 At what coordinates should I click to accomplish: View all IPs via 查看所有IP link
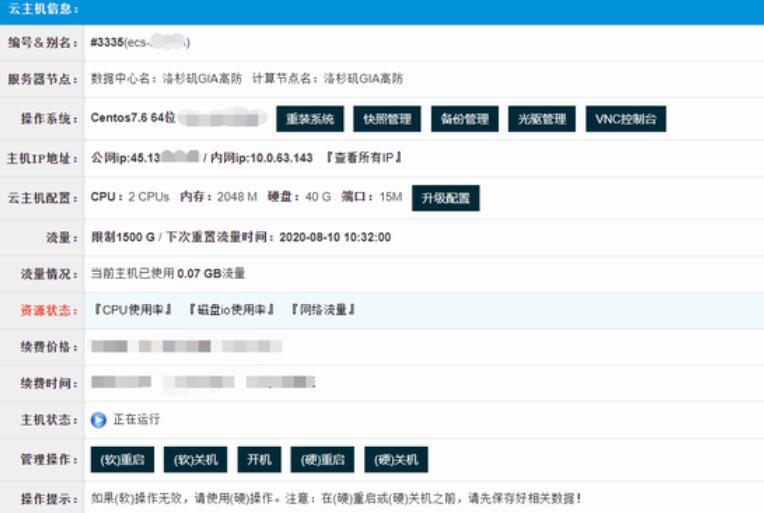pyautogui.click(x=363, y=158)
